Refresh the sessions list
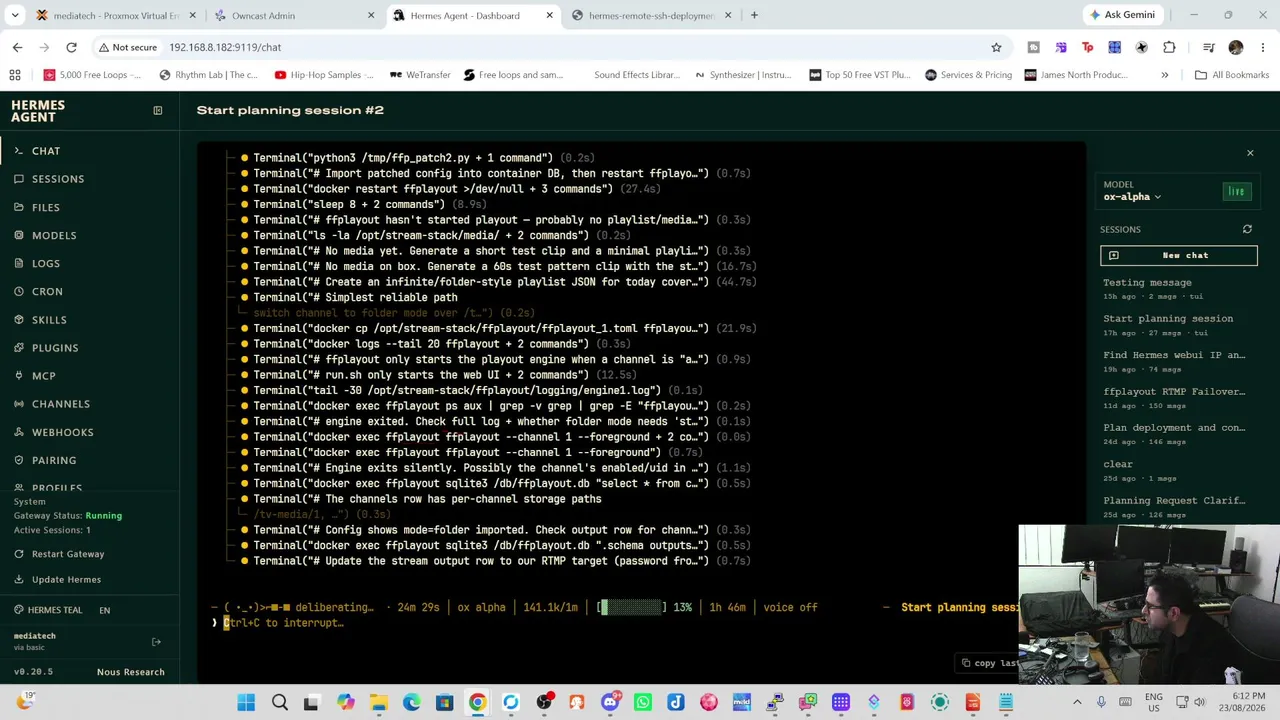 click(x=1247, y=229)
